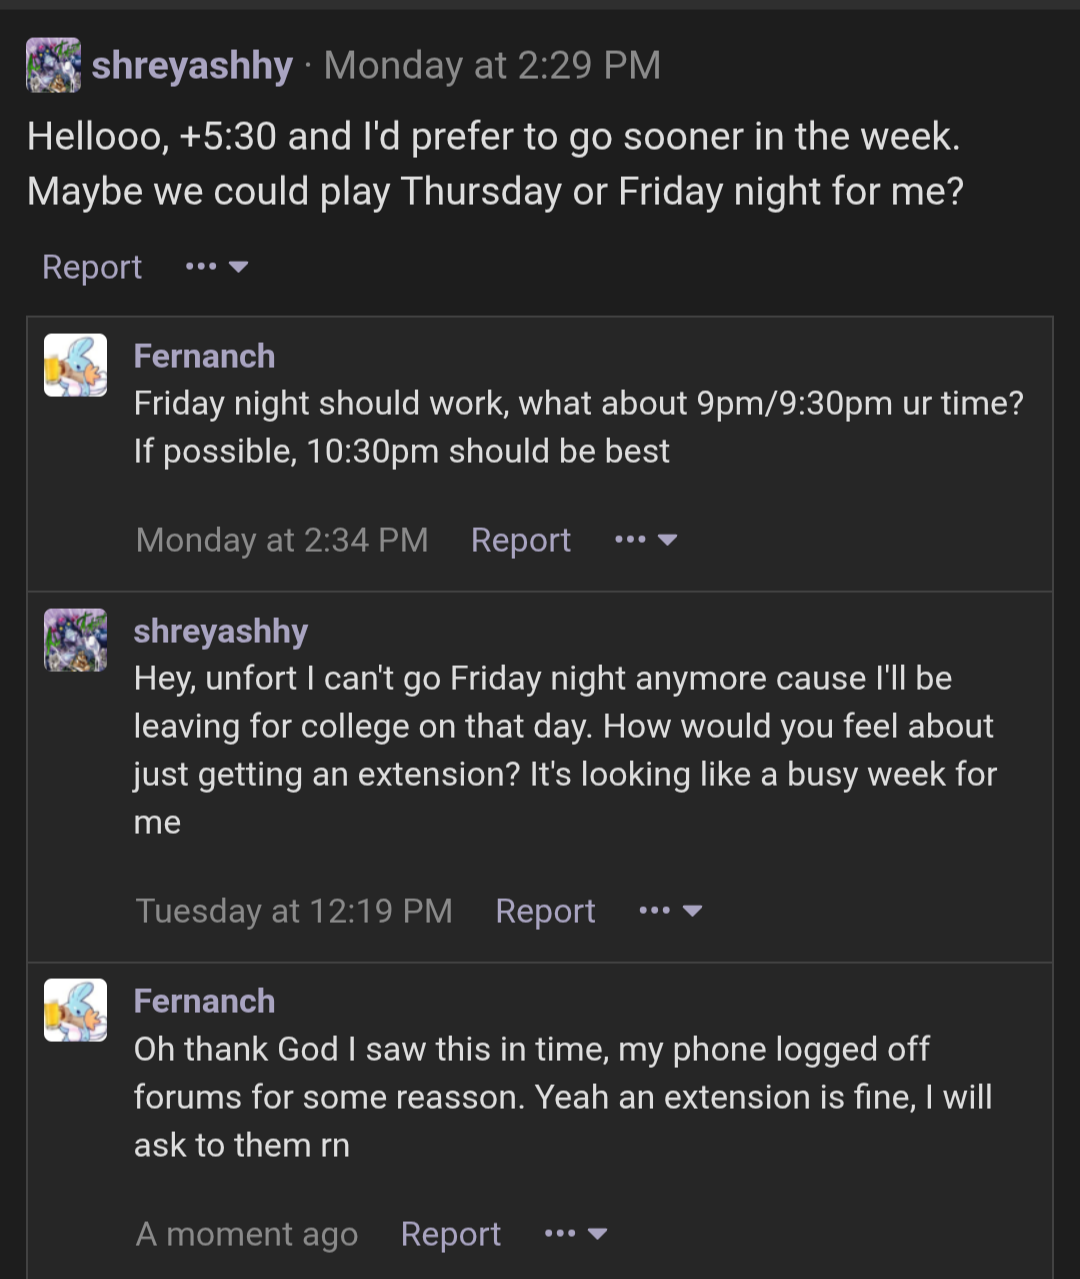Click the 'A moment ago' comment timestamp

click(x=247, y=1234)
